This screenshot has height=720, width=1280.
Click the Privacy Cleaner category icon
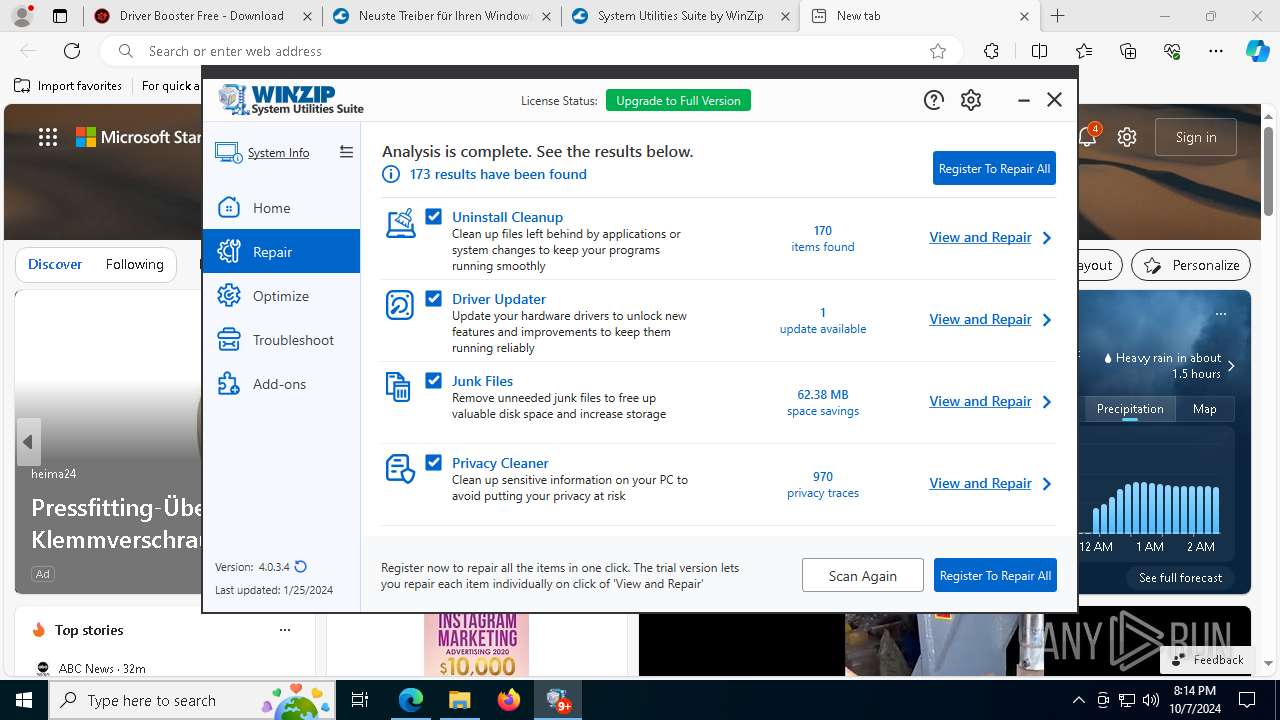click(x=400, y=469)
